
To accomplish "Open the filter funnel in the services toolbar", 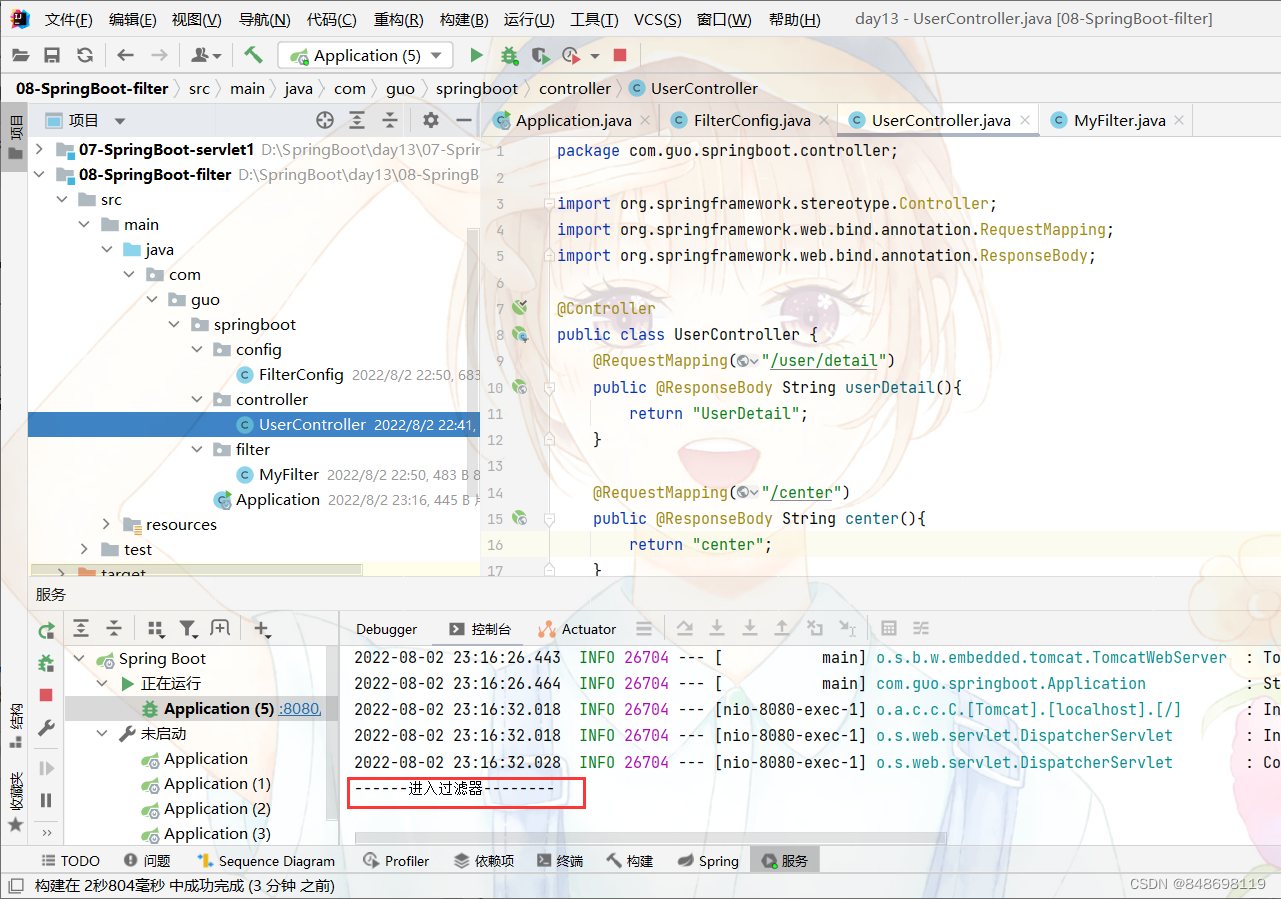I will click(x=188, y=628).
